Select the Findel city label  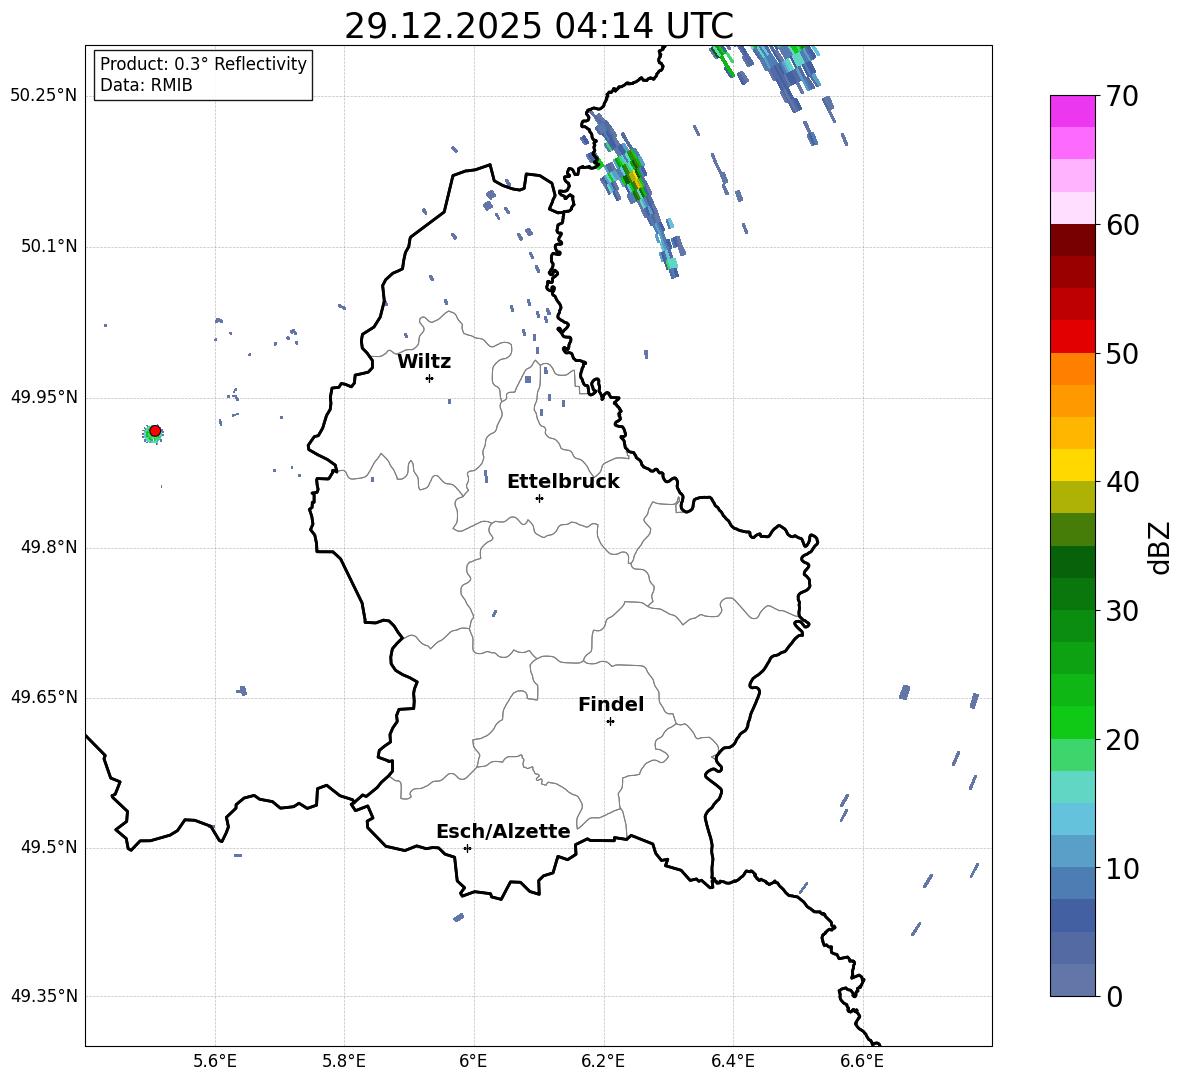[x=611, y=705]
